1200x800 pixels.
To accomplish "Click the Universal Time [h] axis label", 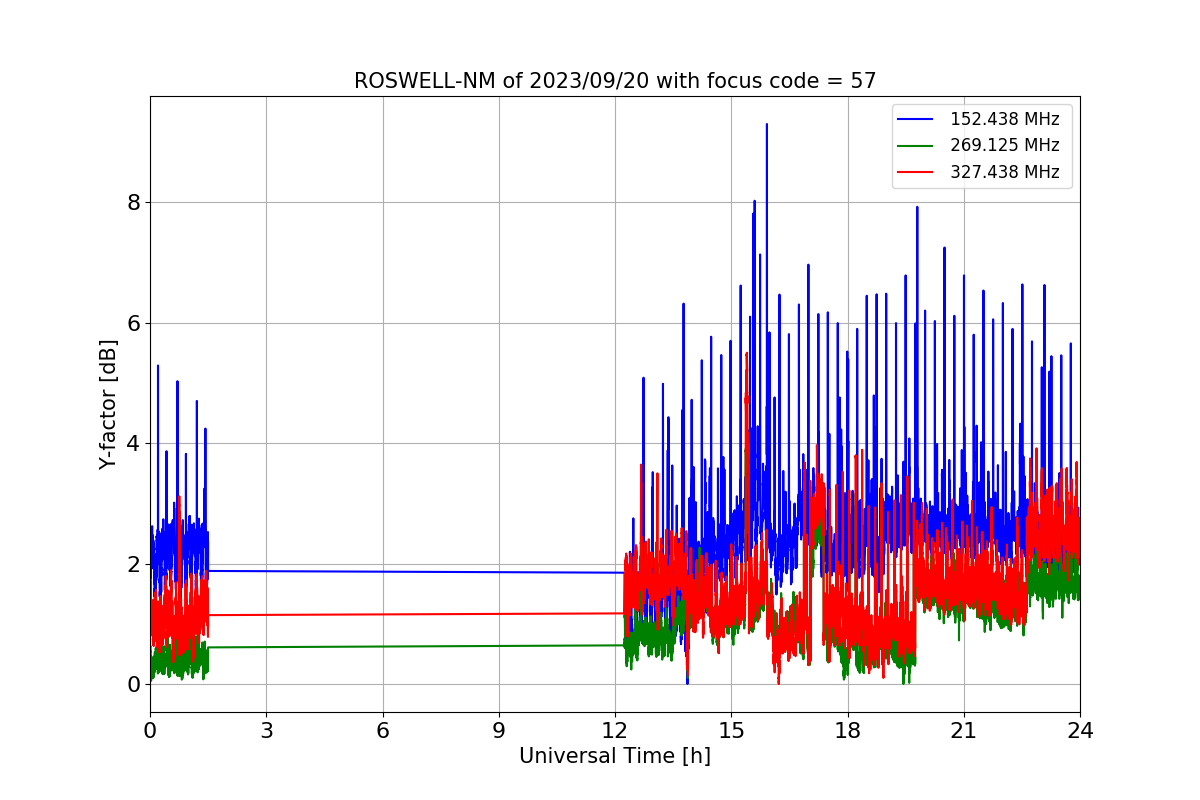I will coord(615,757).
